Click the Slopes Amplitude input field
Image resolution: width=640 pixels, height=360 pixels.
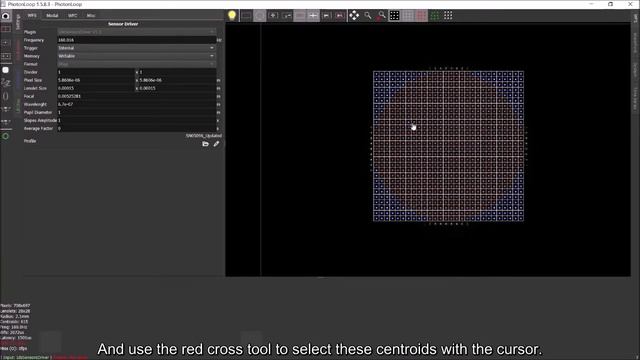click(x=136, y=120)
